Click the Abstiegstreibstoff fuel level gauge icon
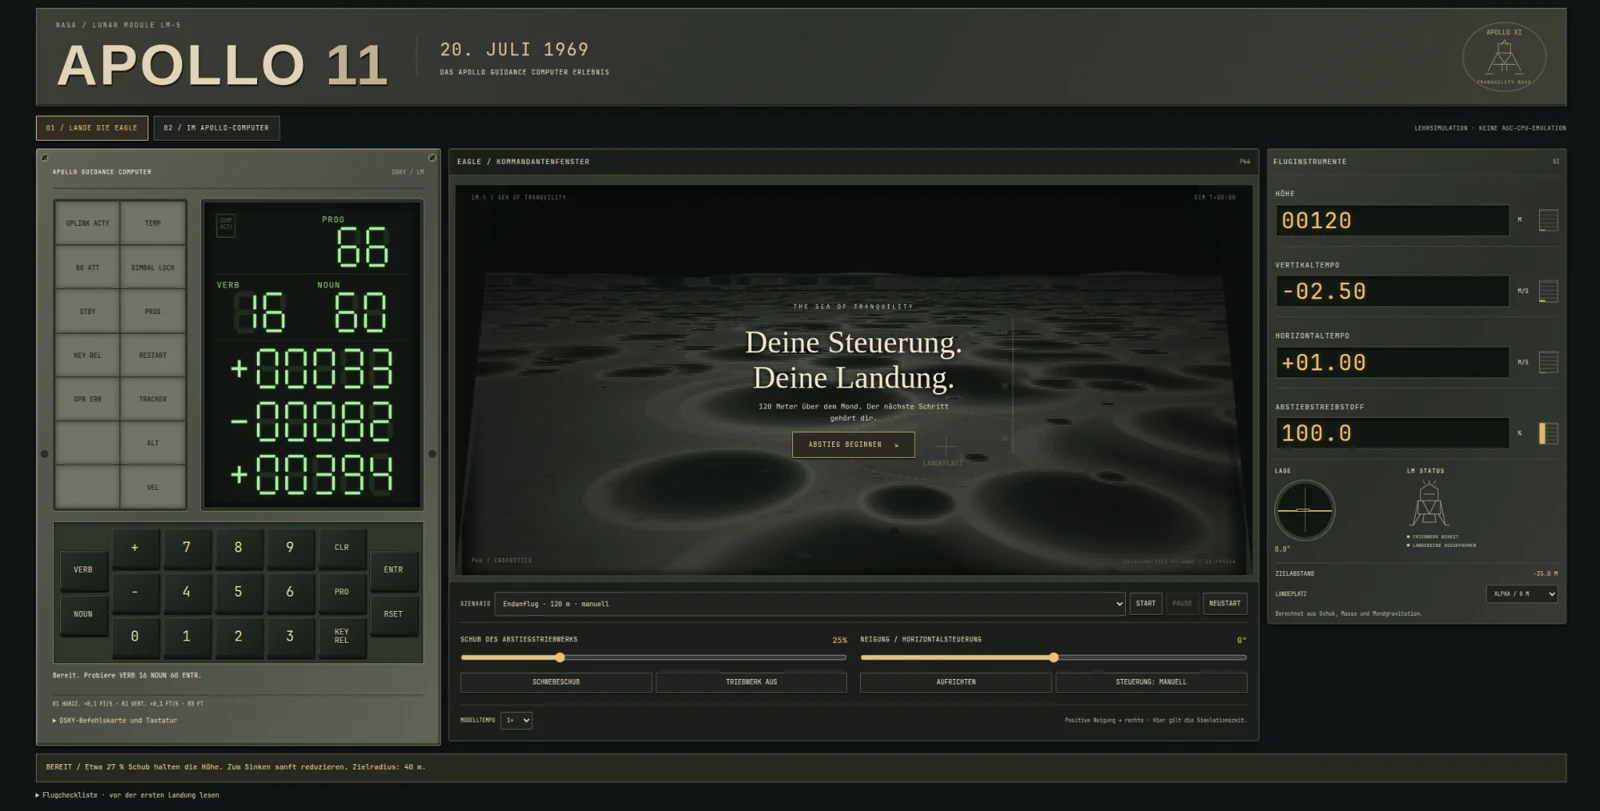This screenshot has height=811, width=1600. coord(1548,433)
